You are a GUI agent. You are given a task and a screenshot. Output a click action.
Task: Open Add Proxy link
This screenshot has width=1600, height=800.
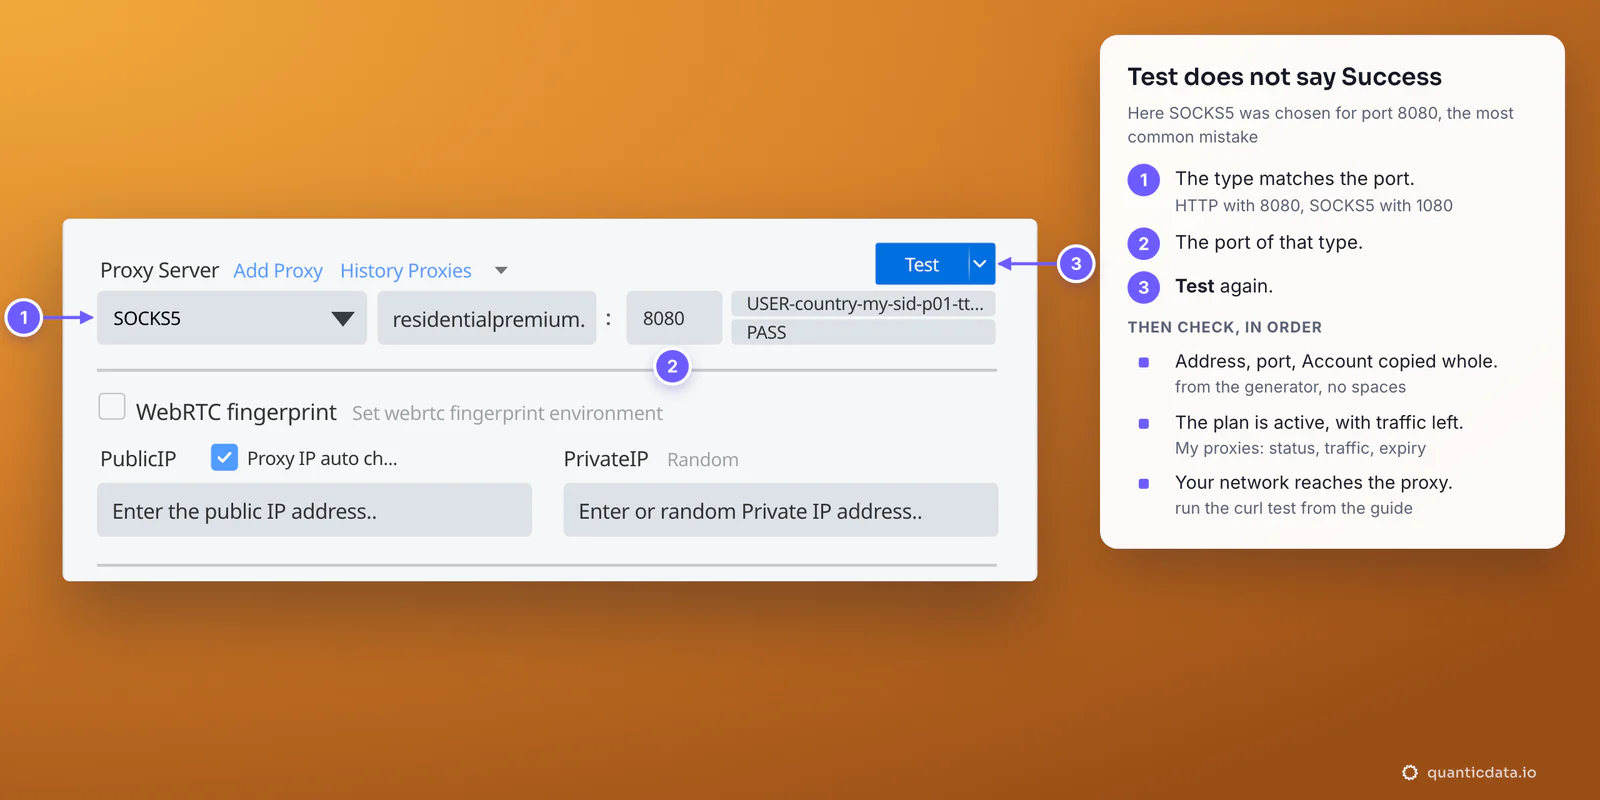tap(278, 271)
